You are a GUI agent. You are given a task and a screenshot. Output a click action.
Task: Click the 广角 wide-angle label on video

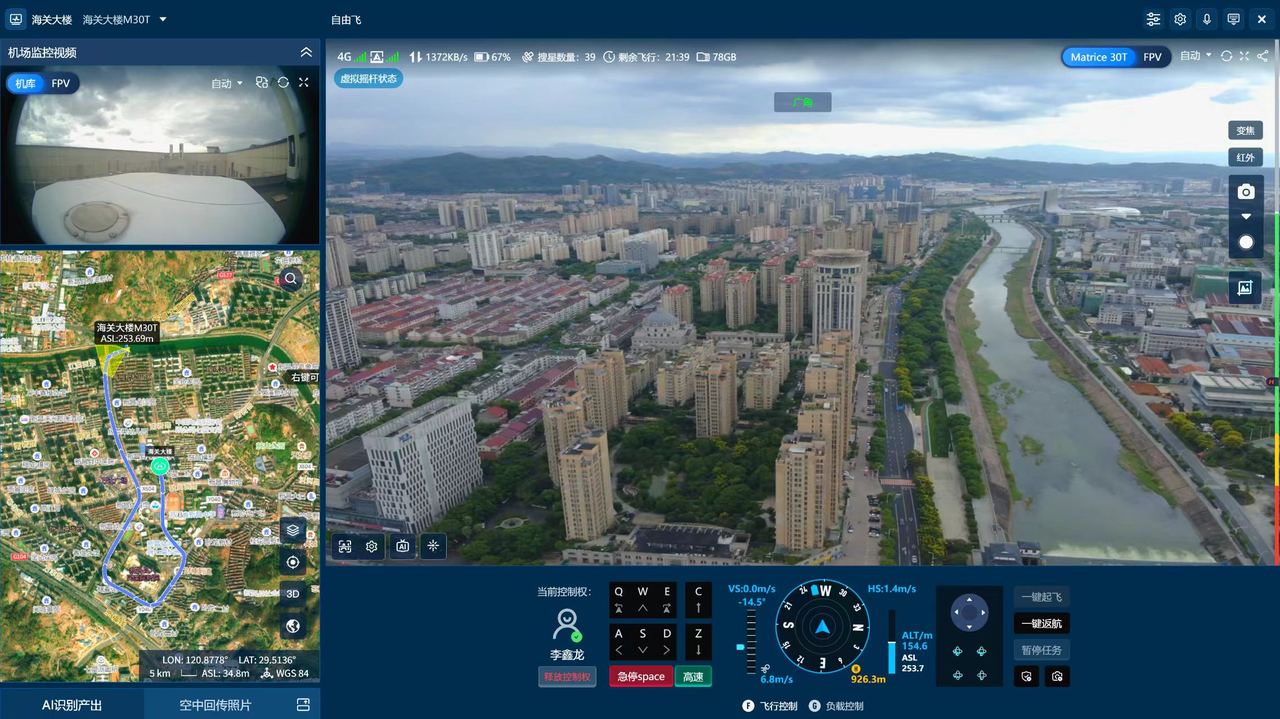(x=802, y=102)
